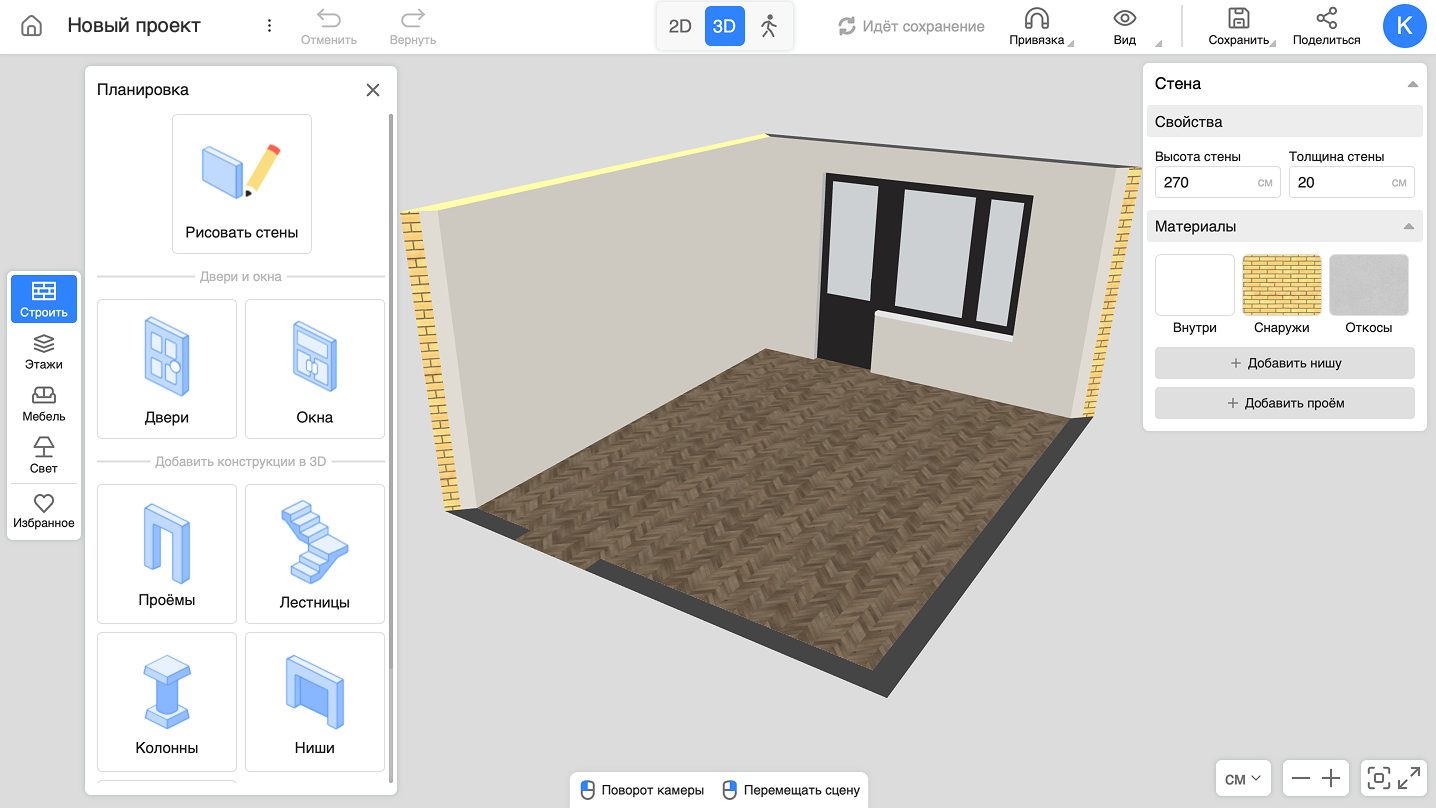Open the см units dropdown
1436x808 pixels.
click(1243, 778)
